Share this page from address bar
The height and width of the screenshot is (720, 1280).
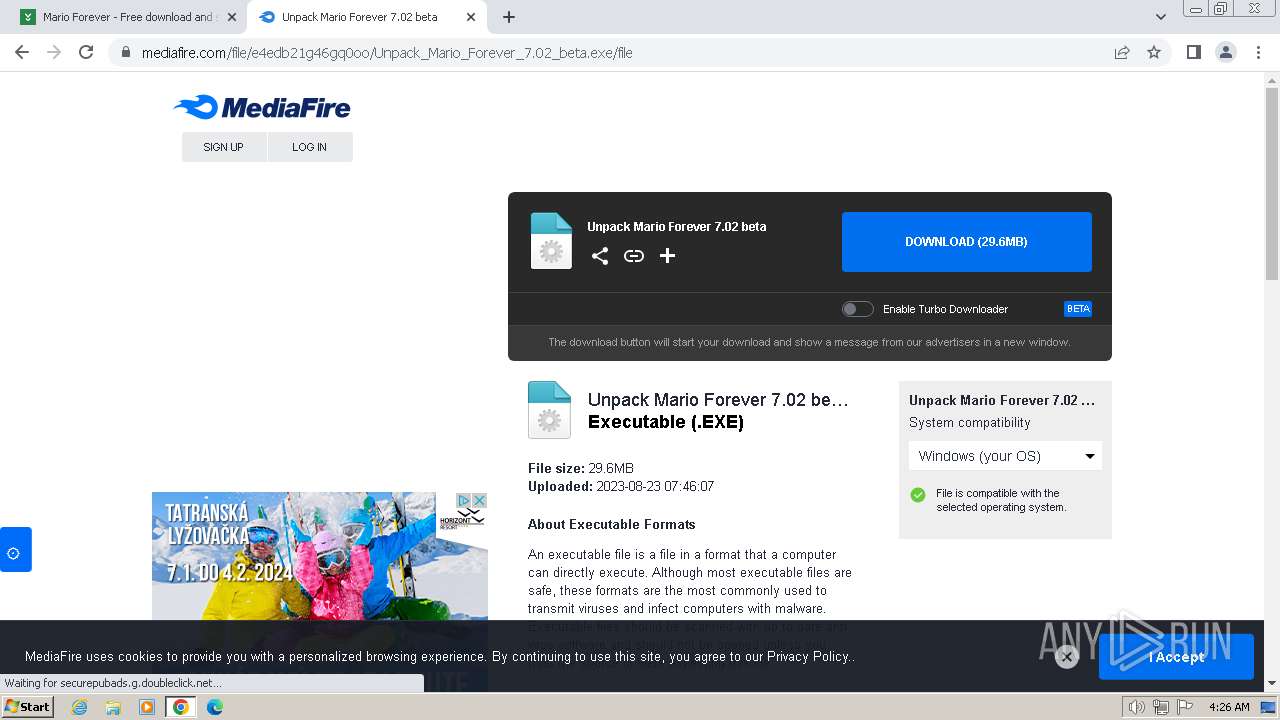click(1122, 52)
